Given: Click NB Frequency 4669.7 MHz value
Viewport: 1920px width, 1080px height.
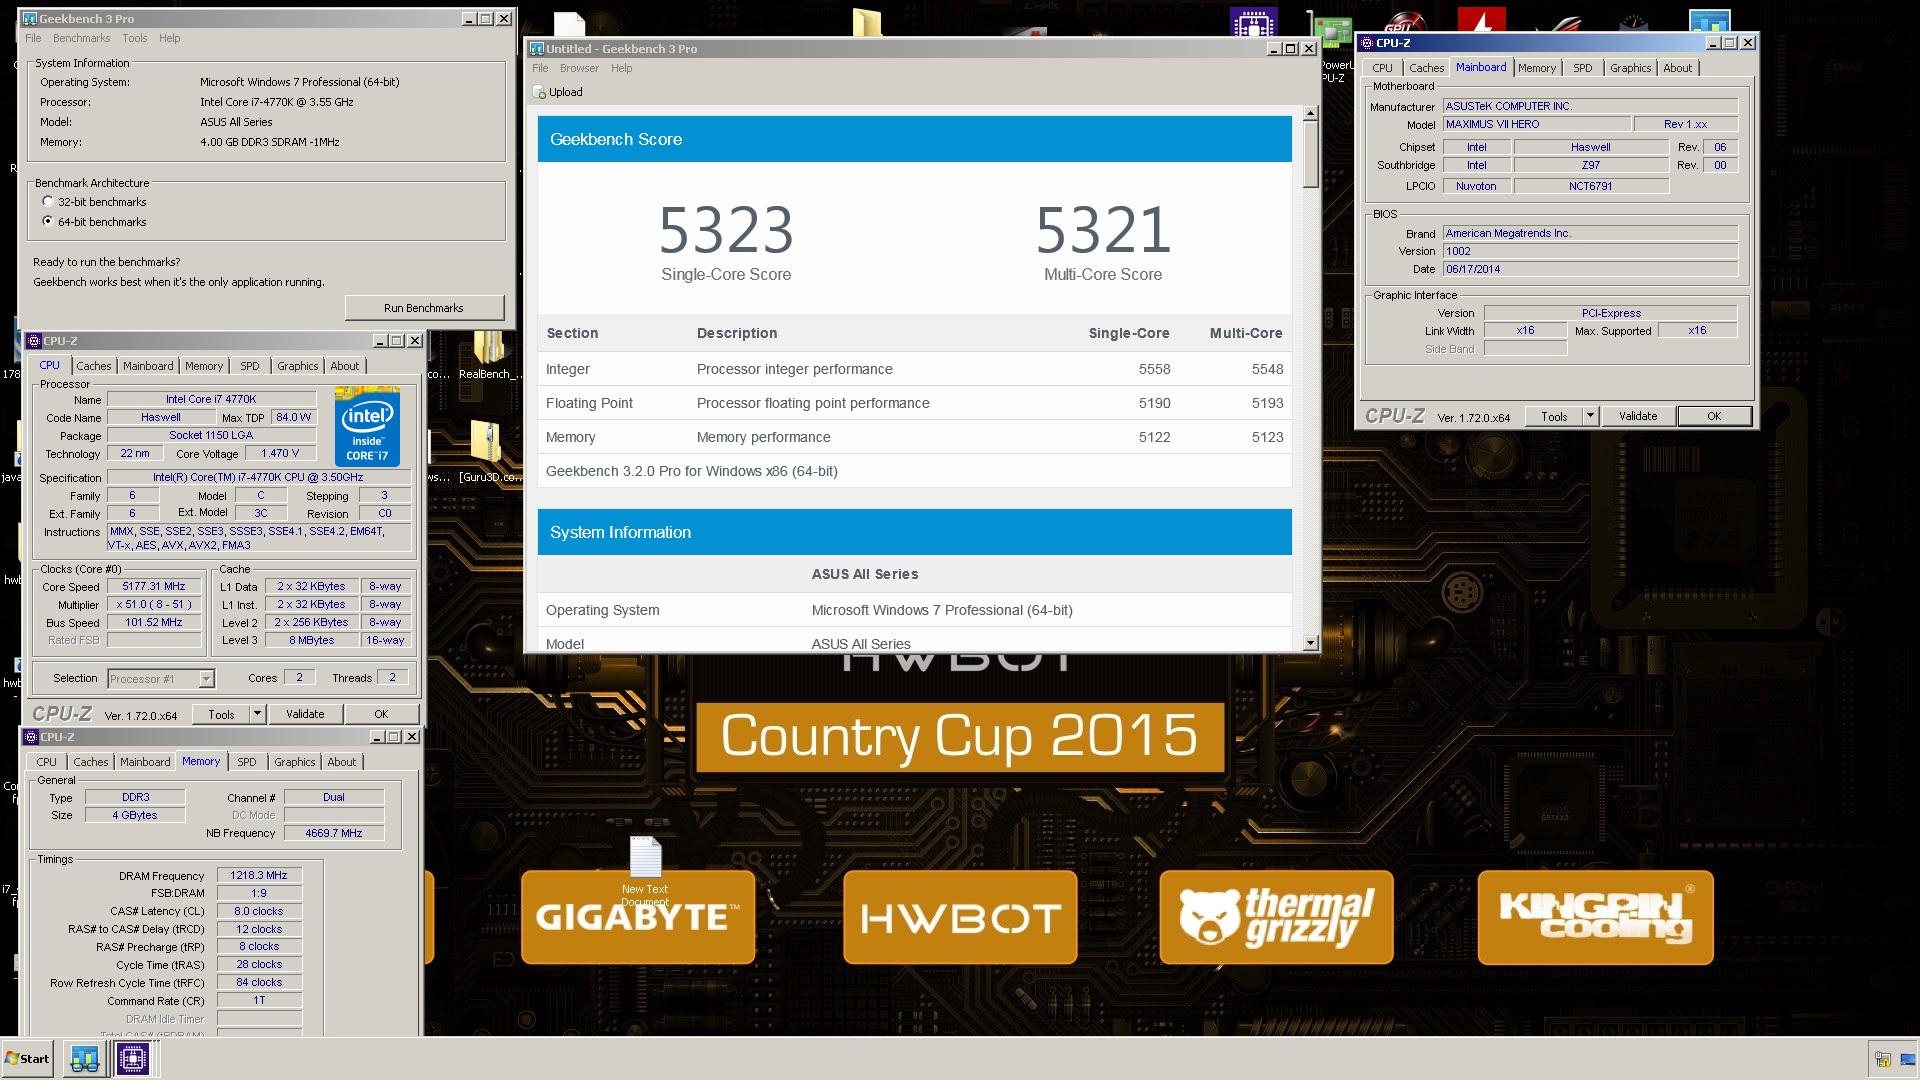Looking at the screenshot, I should (334, 834).
